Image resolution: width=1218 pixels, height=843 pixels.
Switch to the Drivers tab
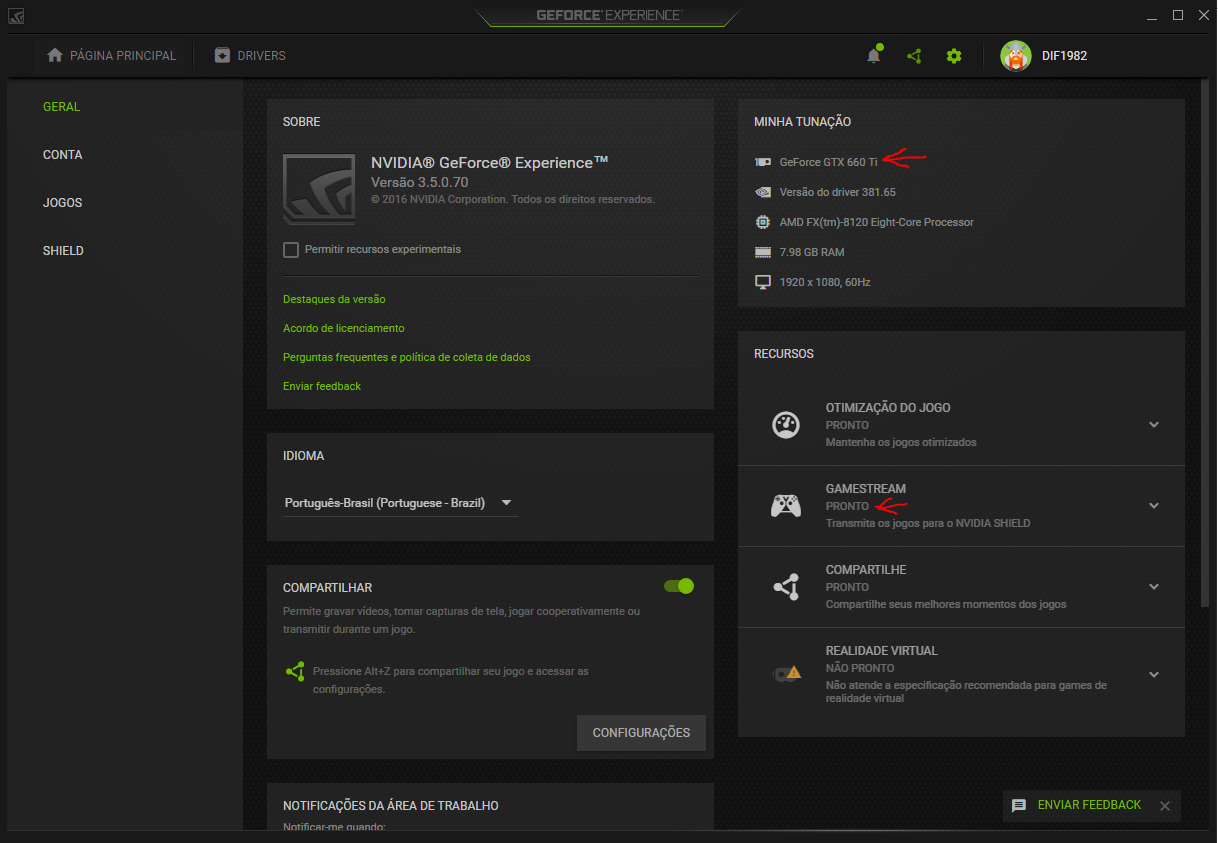pos(250,56)
